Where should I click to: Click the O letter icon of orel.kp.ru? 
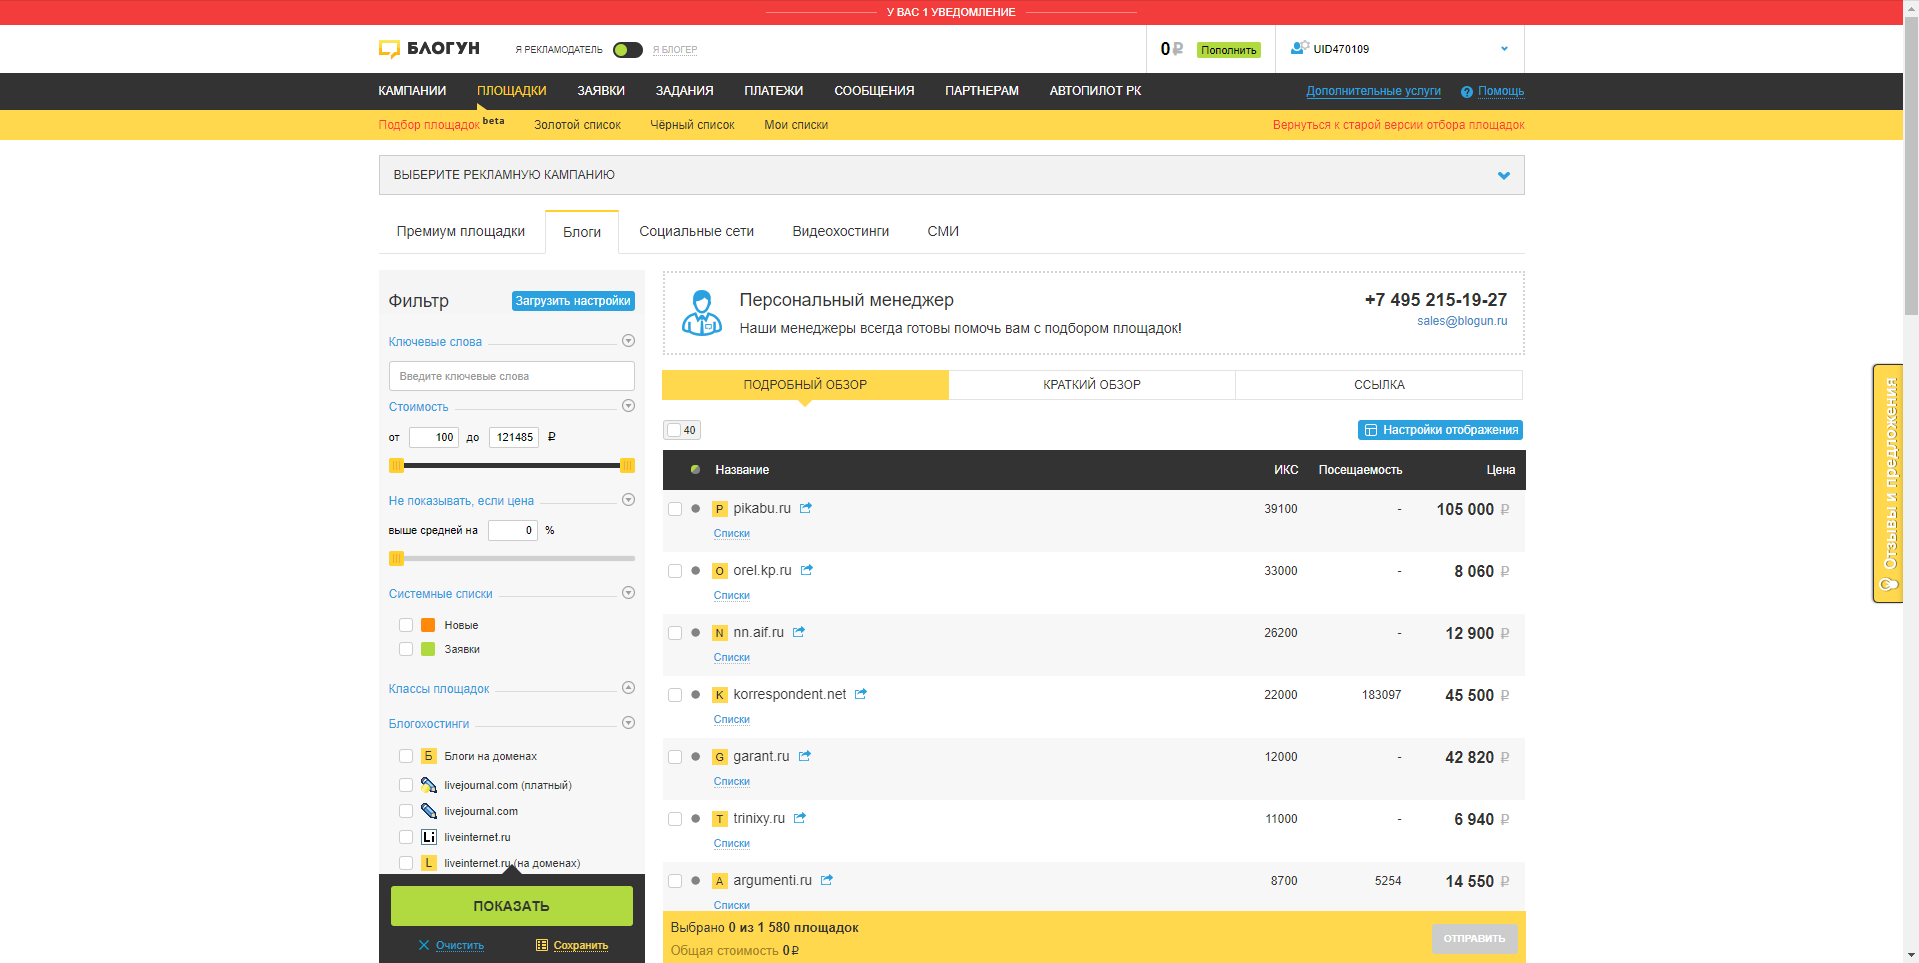click(x=719, y=571)
